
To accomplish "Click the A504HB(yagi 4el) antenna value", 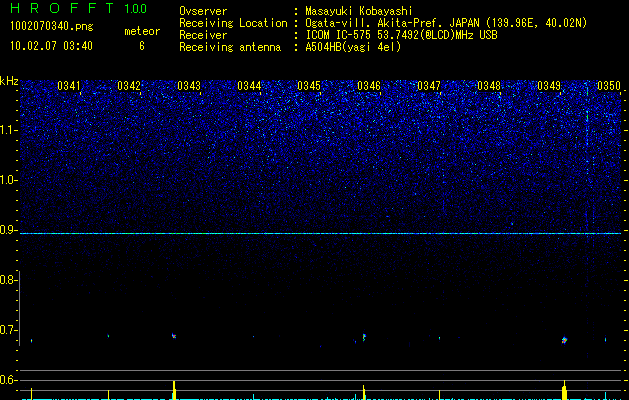I will (x=353, y=47).
